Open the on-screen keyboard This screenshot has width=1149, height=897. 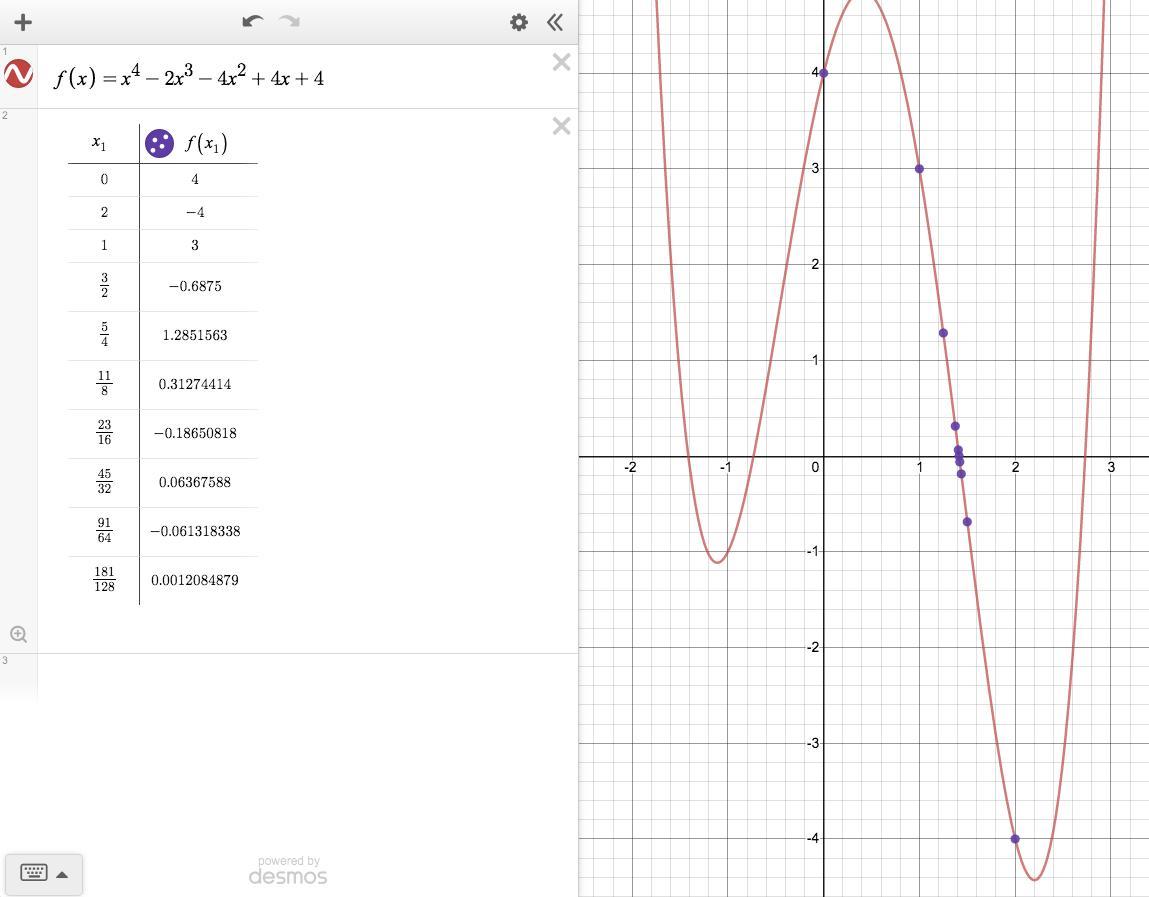pos(33,873)
